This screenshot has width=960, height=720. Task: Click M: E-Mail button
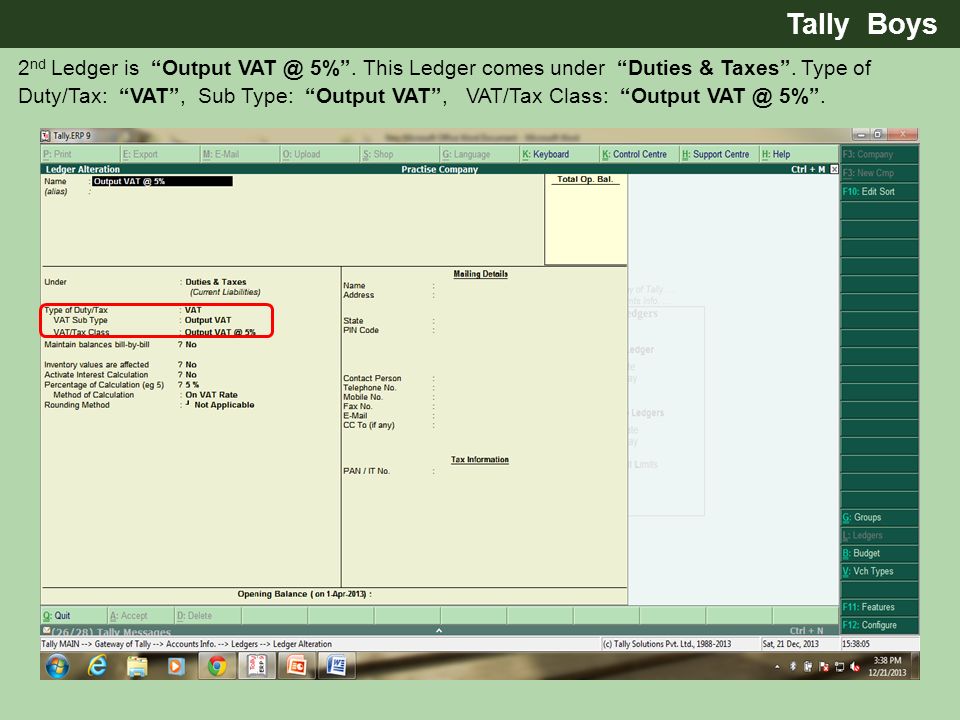coord(240,154)
